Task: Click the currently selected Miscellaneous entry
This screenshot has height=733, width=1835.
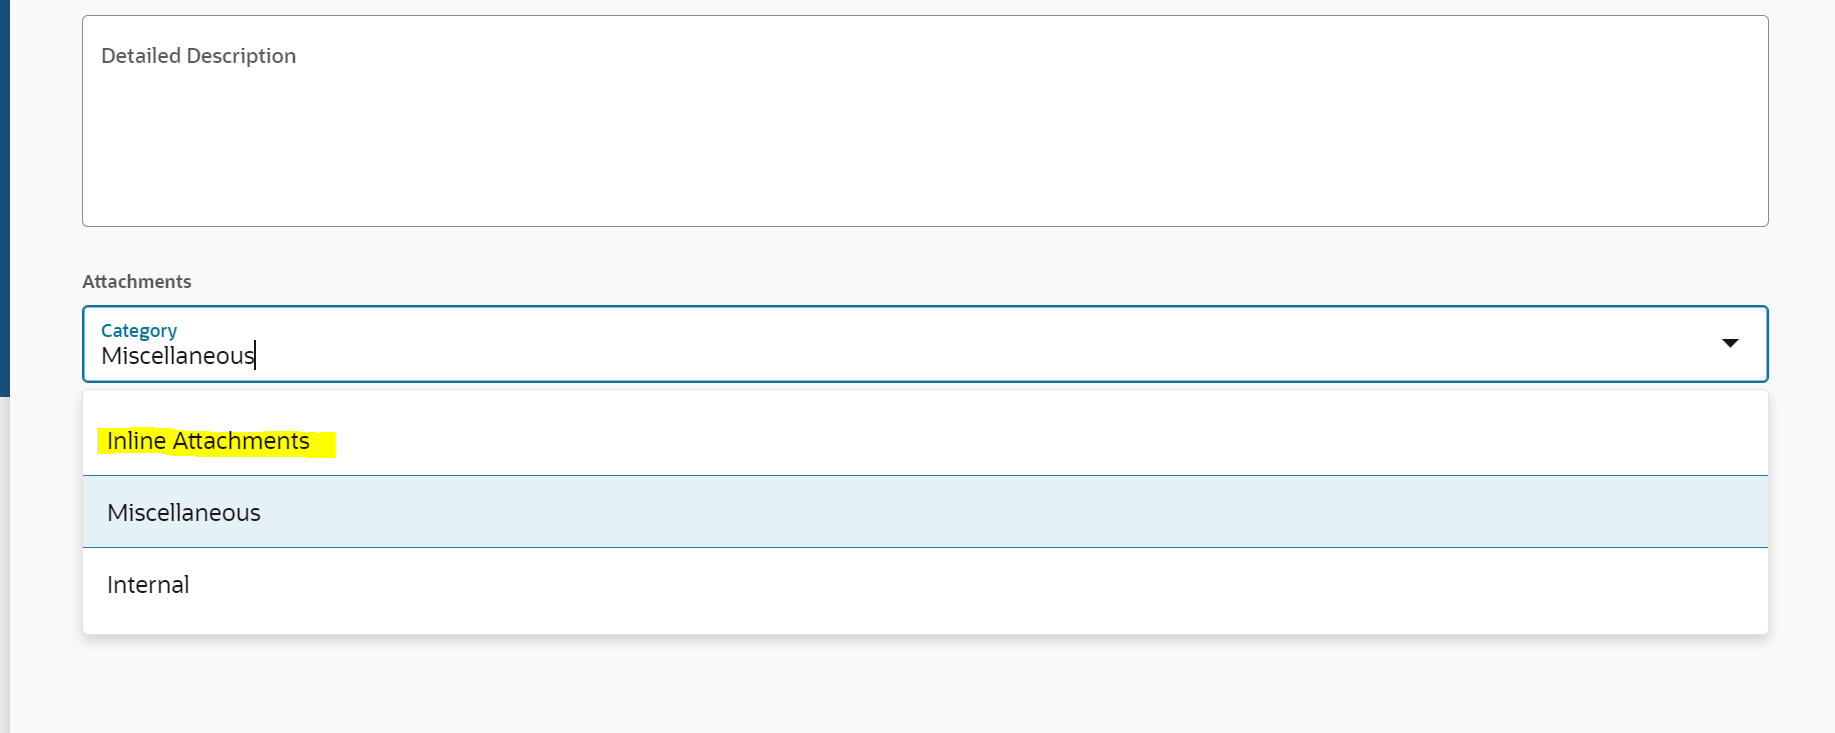Action: 183,512
